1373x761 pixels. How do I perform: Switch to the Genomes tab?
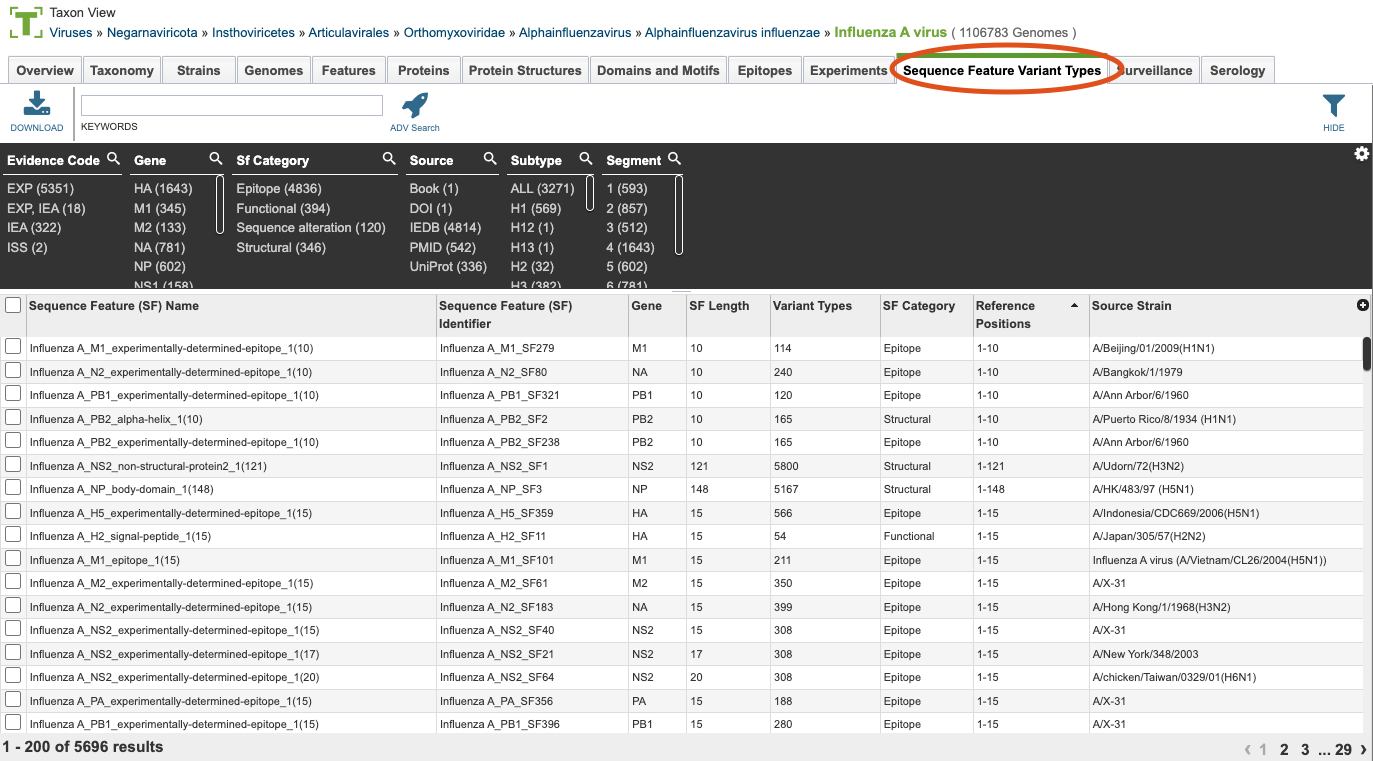click(274, 70)
